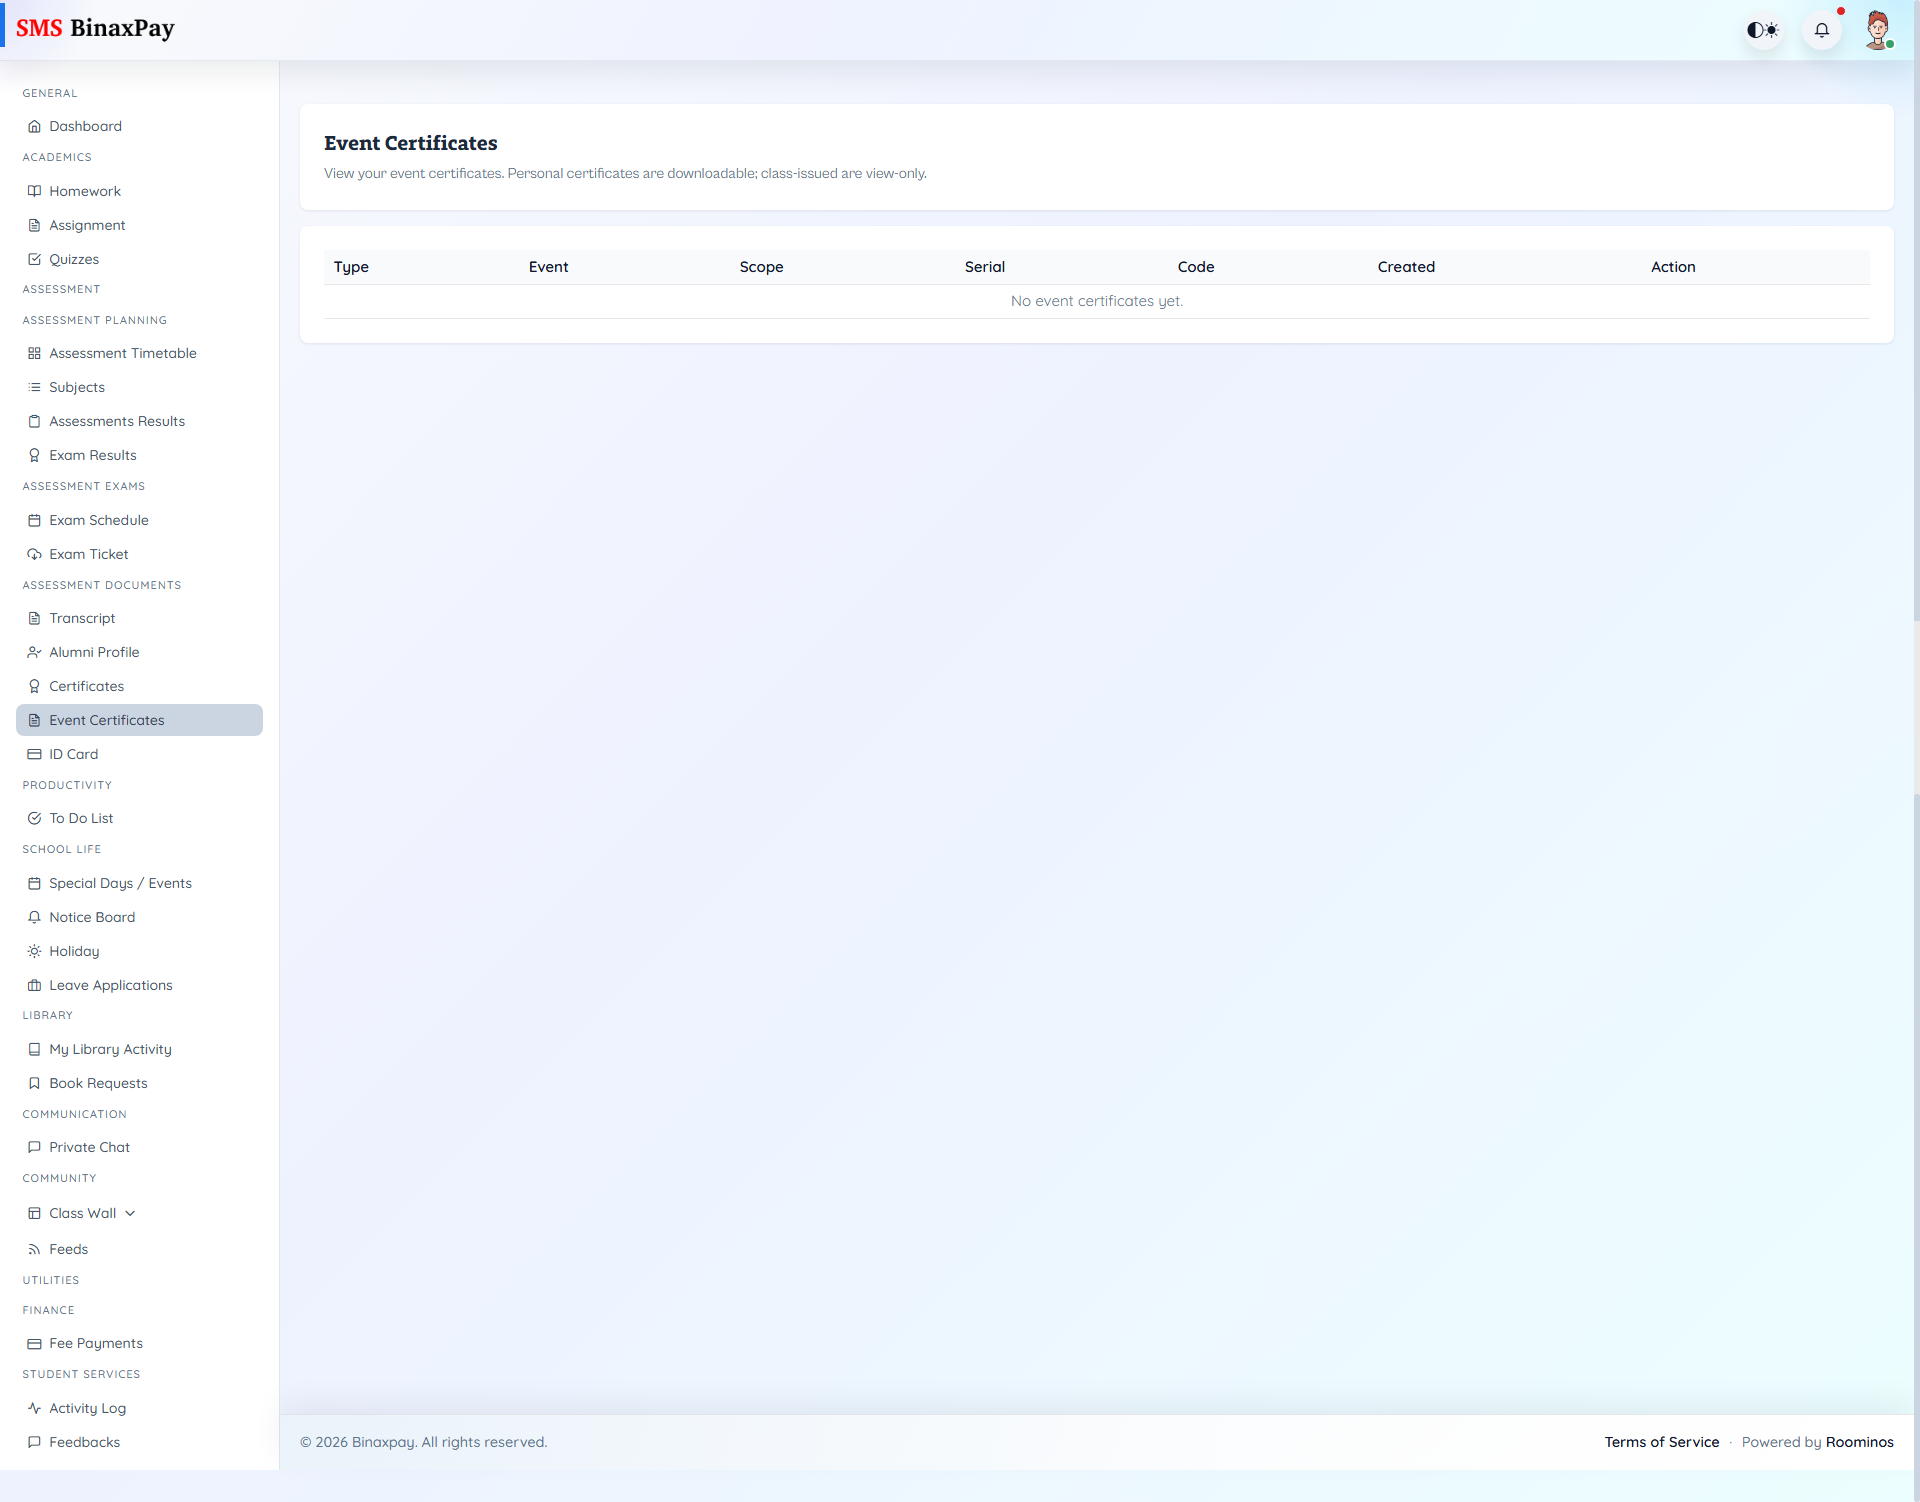The width and height of the screenshot is (1920, 1502).
Task: Click the Dashboard home icon
Action: (34, 126)
